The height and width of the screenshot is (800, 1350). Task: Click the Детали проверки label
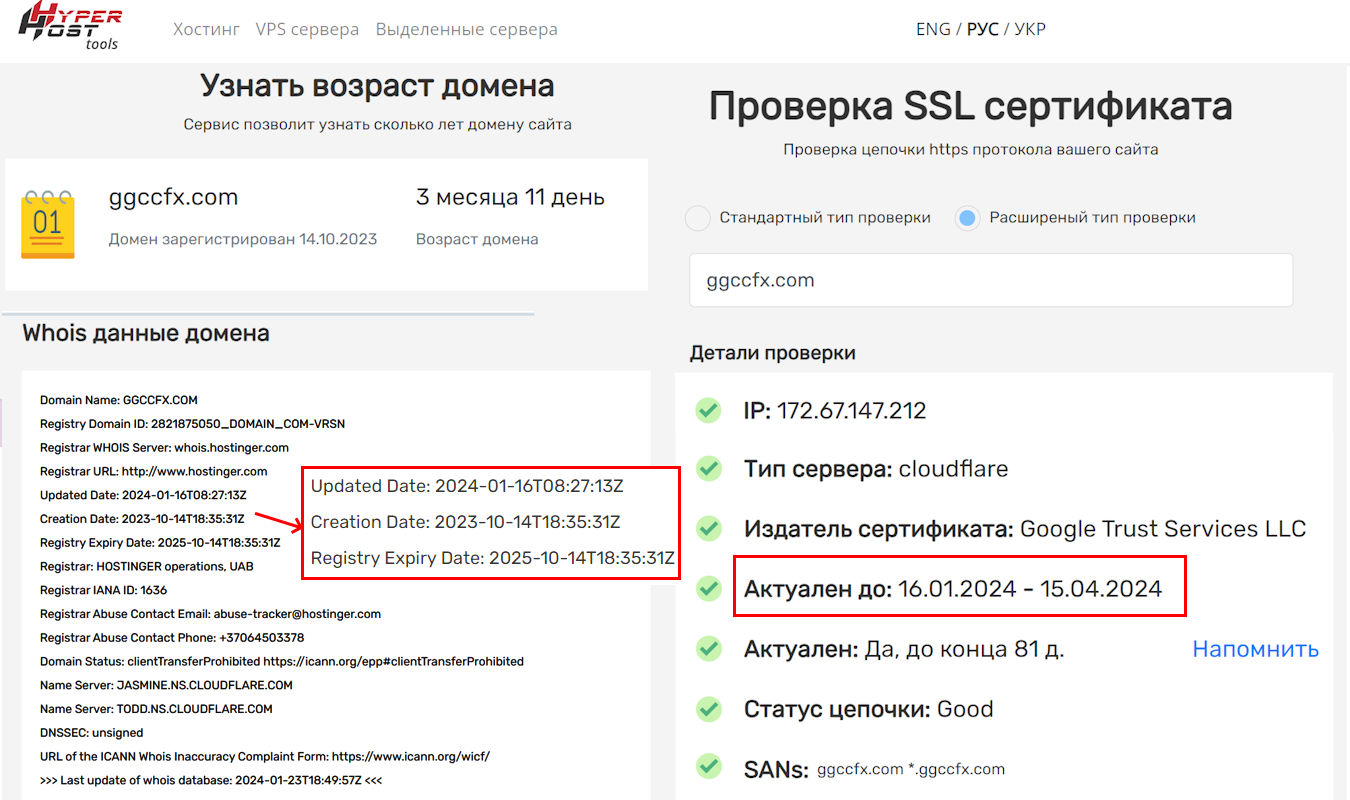773,353
